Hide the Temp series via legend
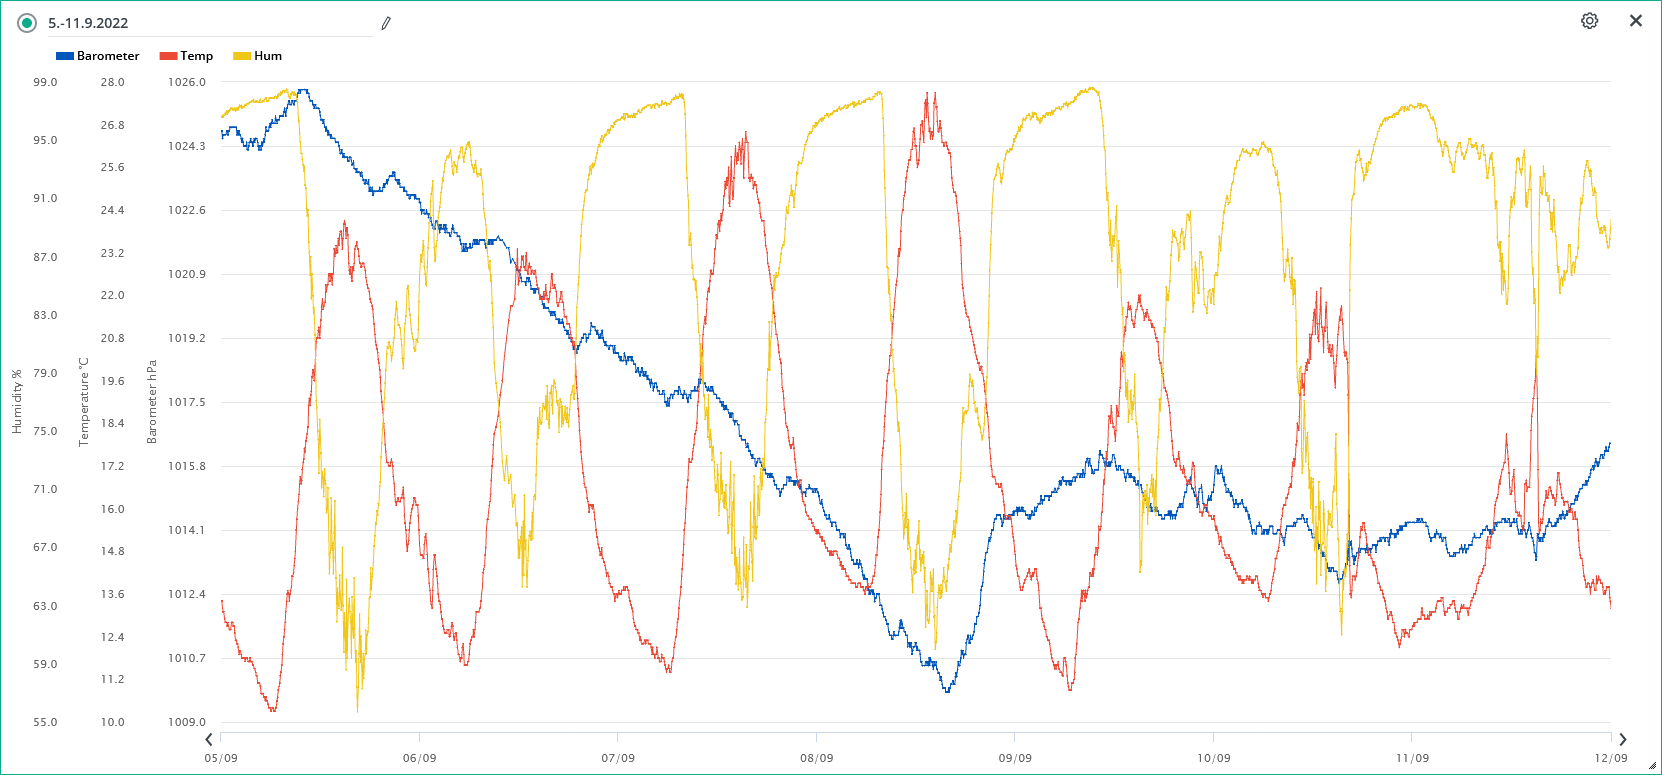Image resolution: width=1662 pixels, height=775 pixels. [x=196, y=56]
